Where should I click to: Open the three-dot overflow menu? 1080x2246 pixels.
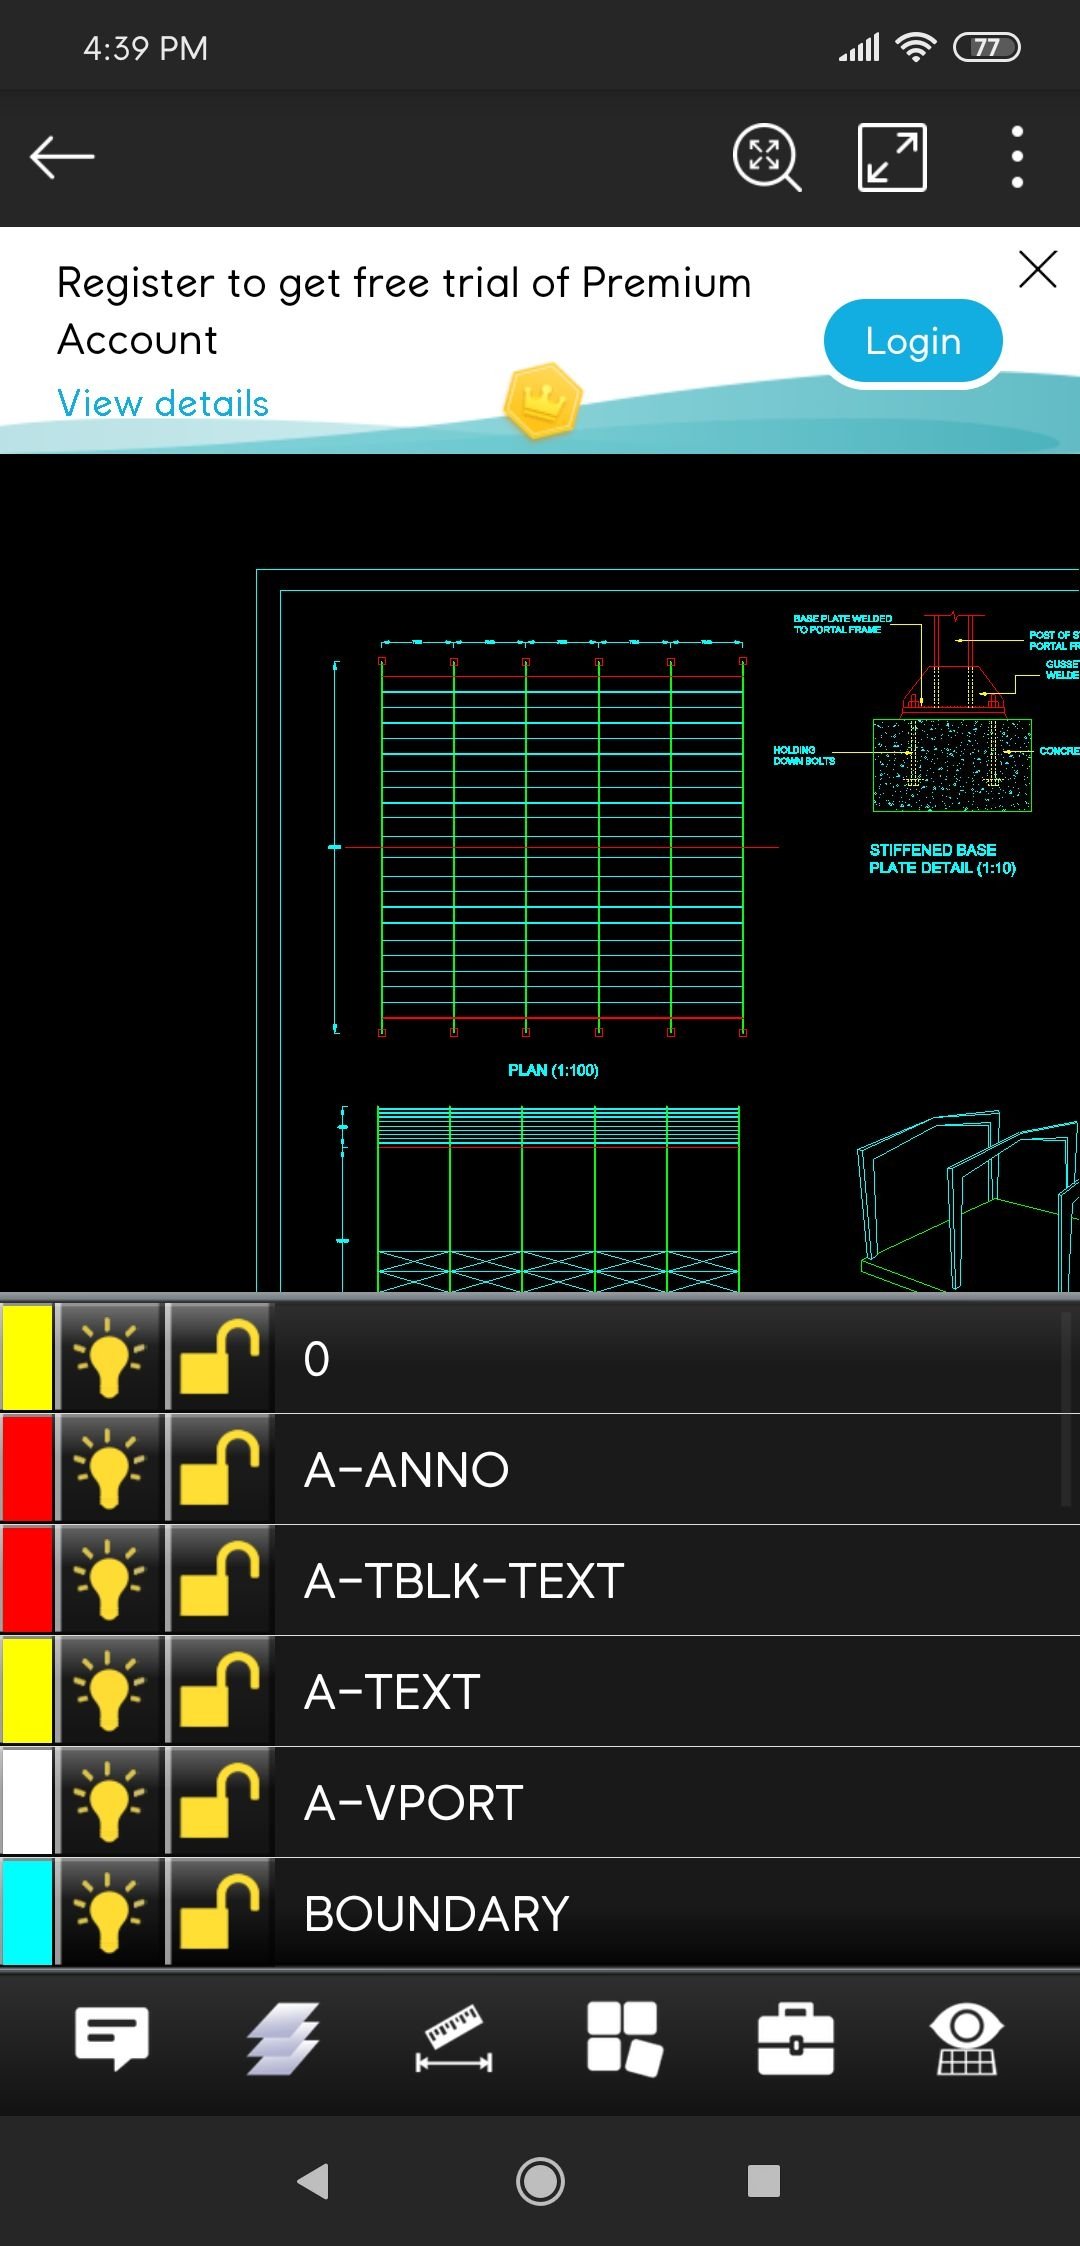click(1017, 157)
